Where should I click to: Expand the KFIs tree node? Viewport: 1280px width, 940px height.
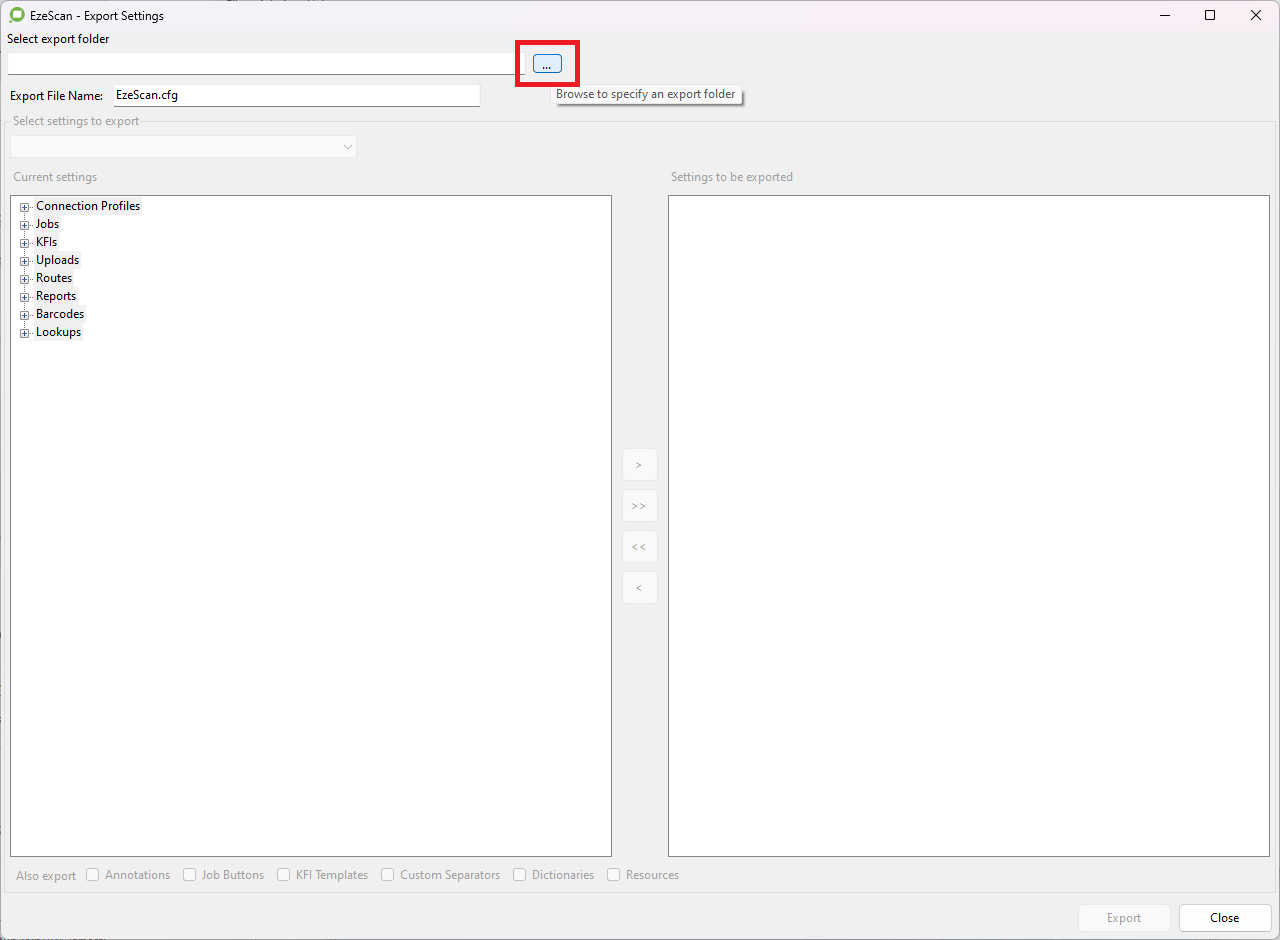tap(25, 243)
